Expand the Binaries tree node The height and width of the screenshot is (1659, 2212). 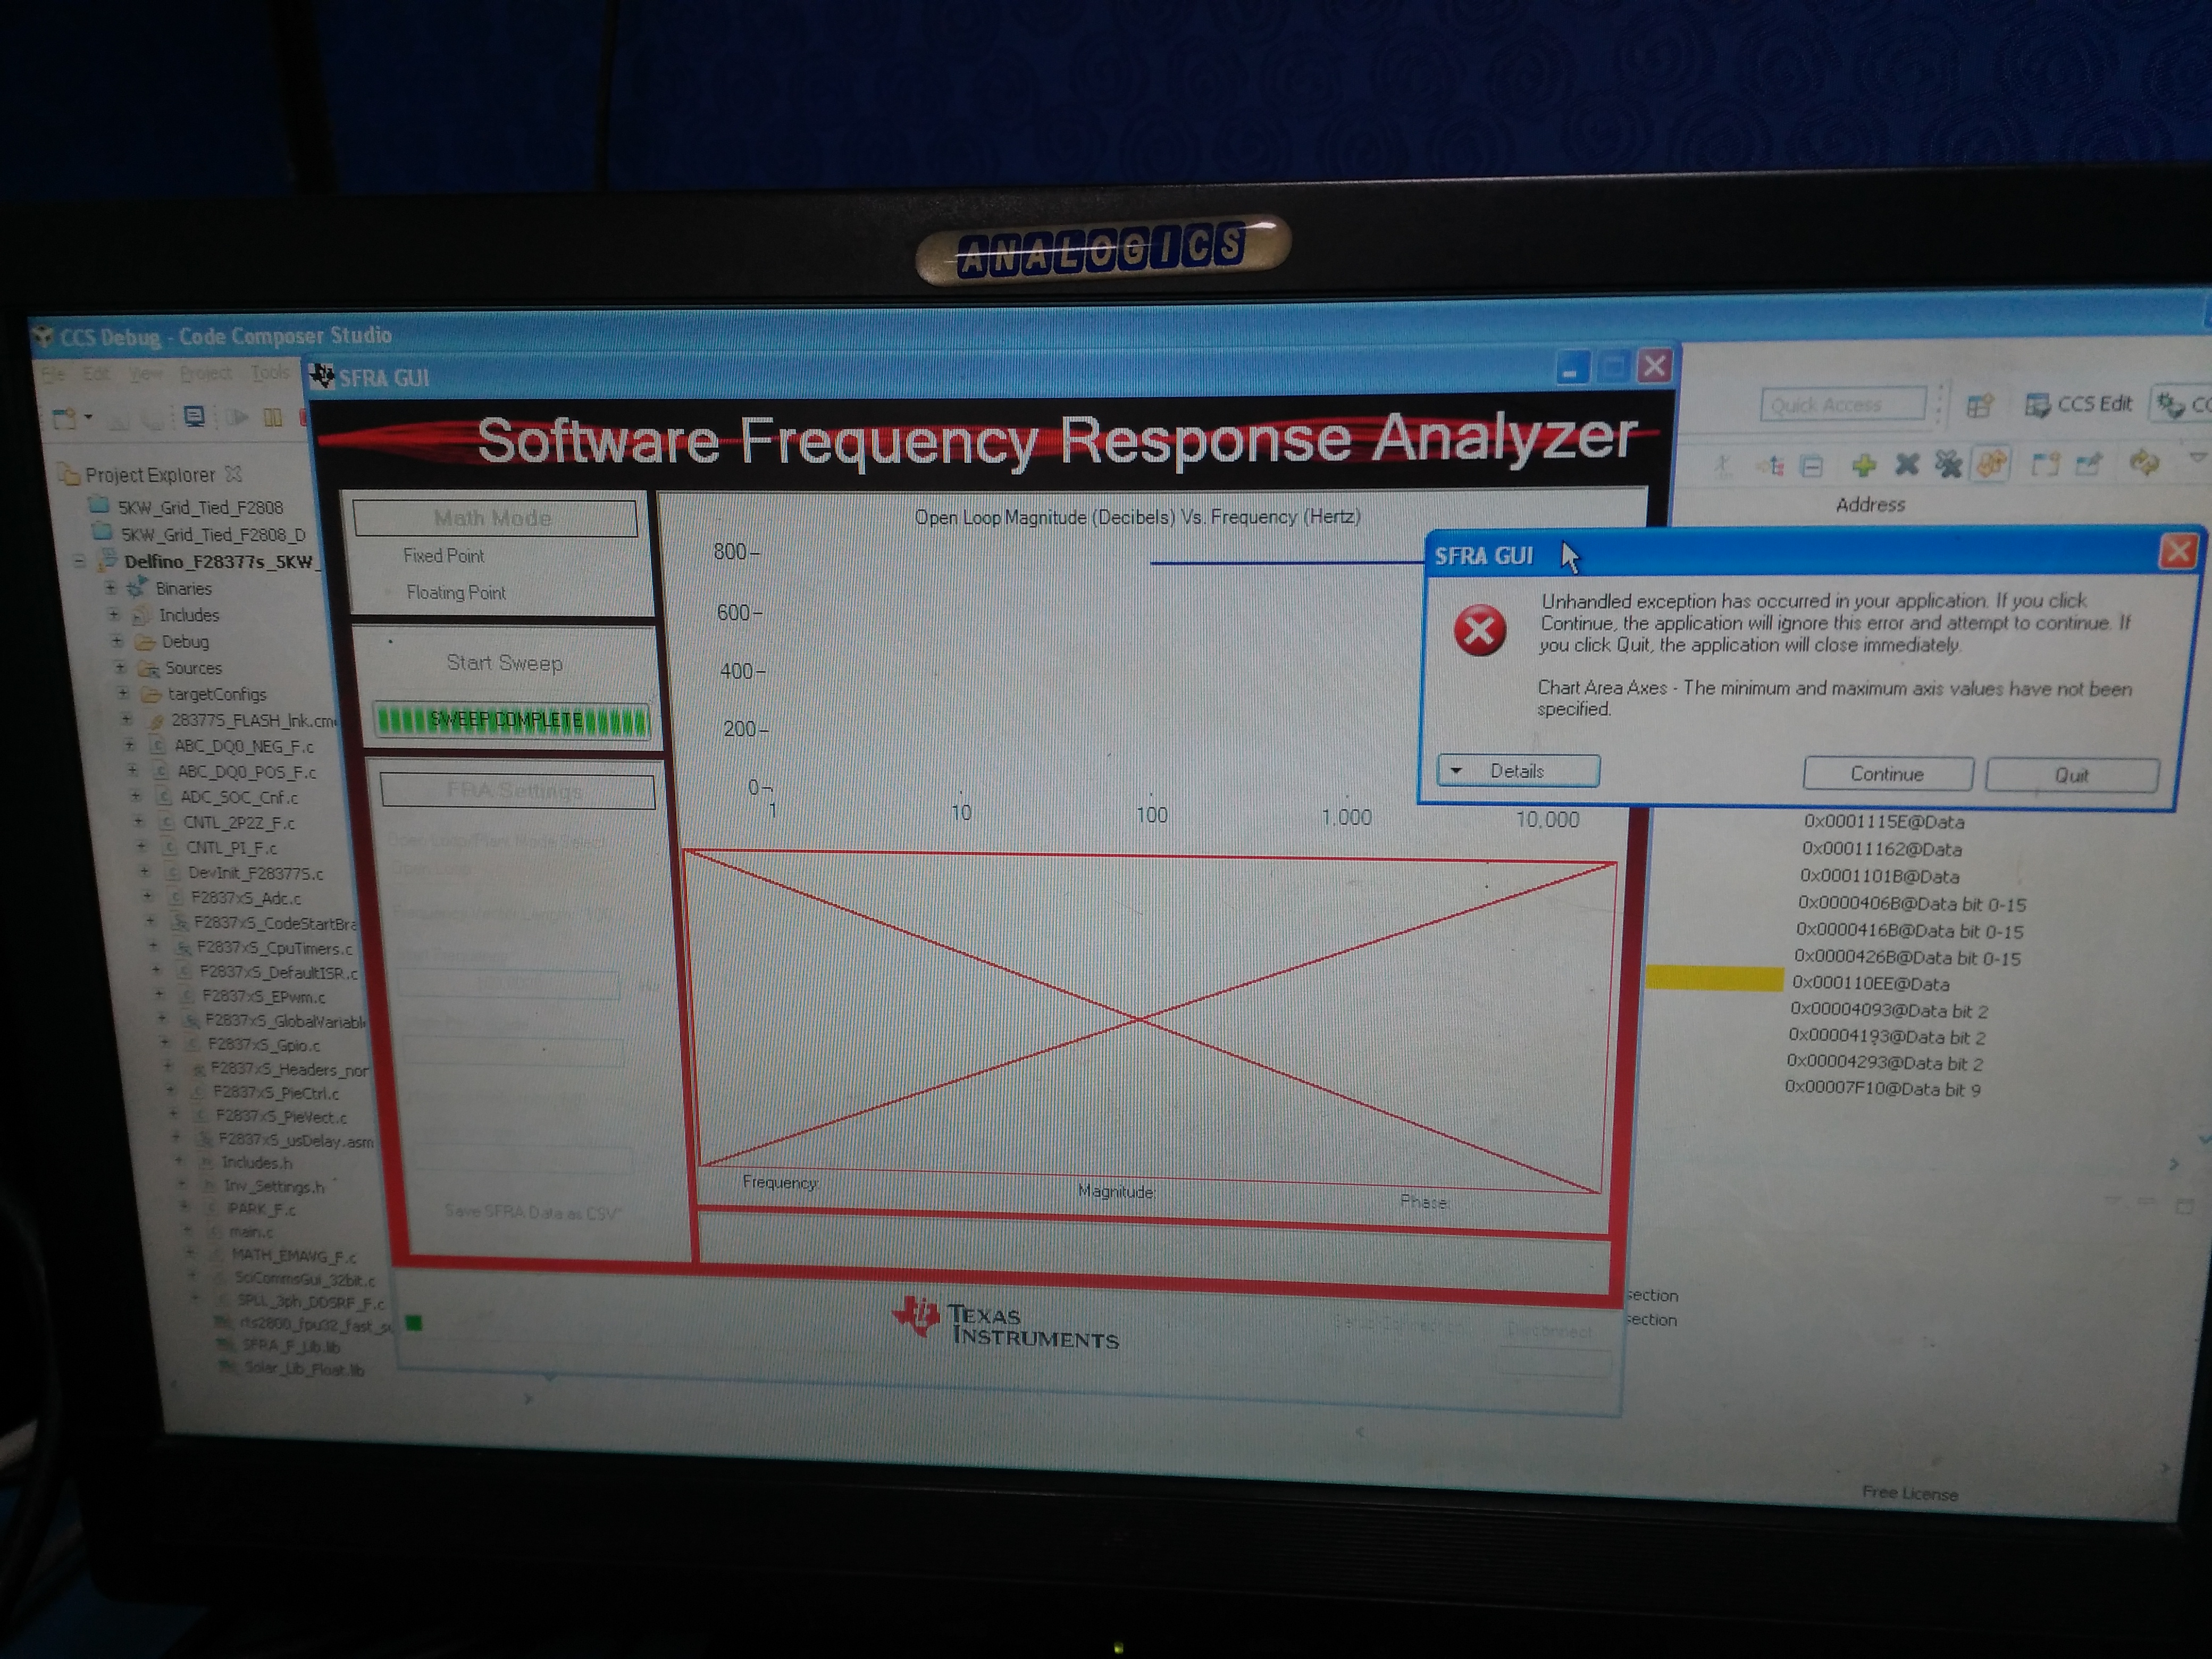pos(111,588)
